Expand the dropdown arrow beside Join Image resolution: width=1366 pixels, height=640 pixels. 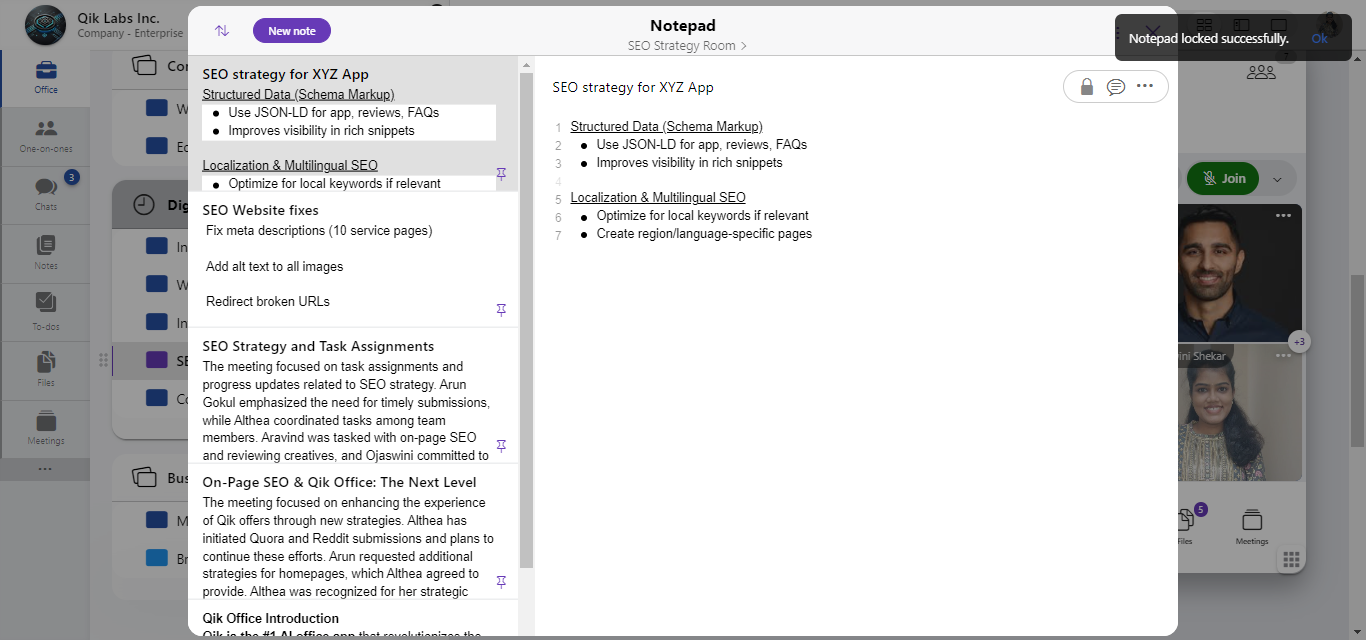tap(1277, 179)
